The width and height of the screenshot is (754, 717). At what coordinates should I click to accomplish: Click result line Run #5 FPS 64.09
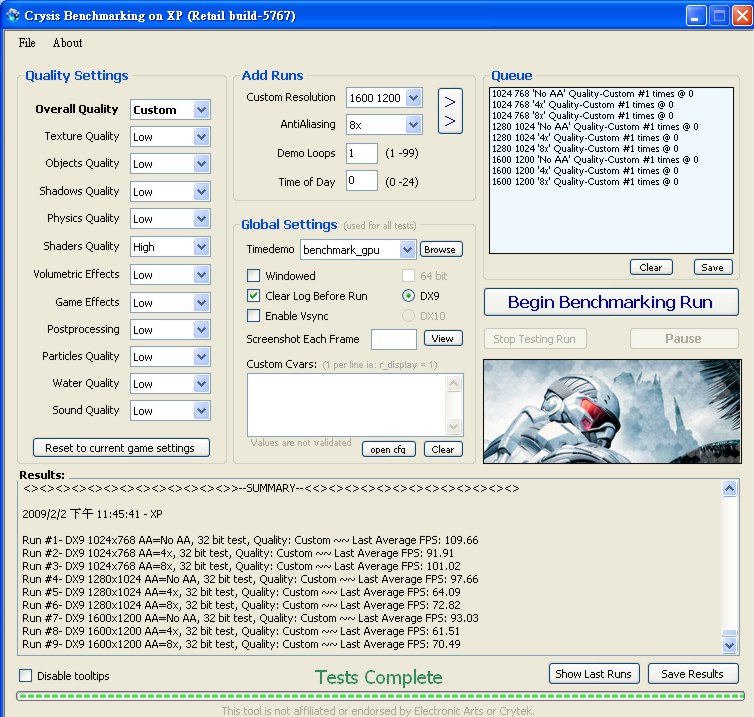pos(241,592)
